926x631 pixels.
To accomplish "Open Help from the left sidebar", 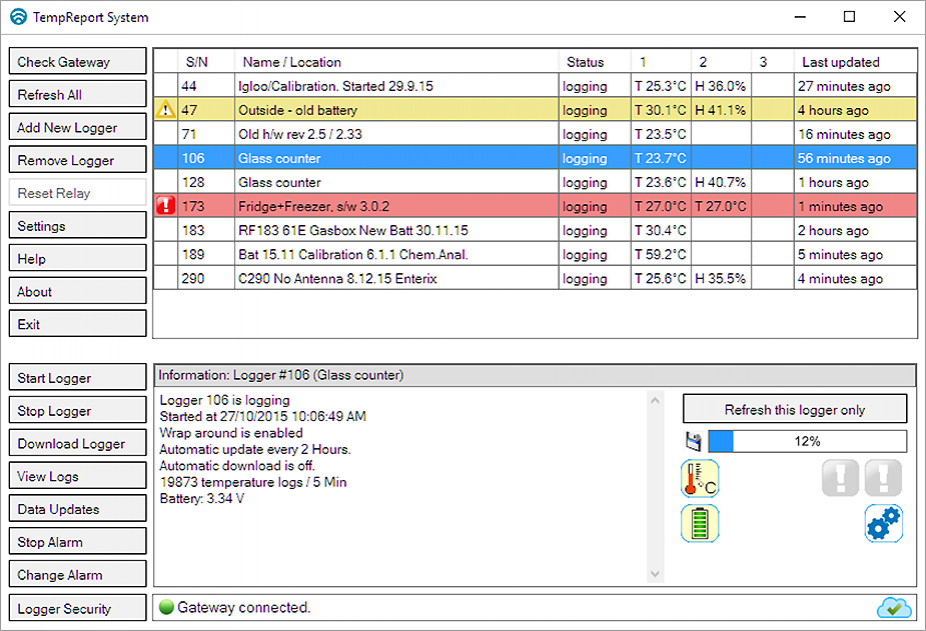I will coord(77,258).
